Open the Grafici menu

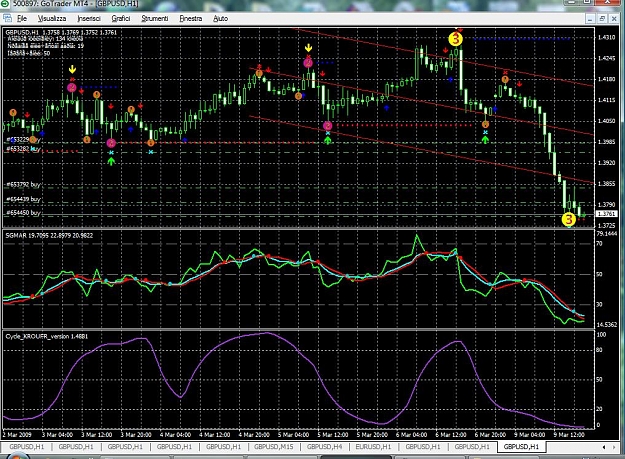(121, 18)
